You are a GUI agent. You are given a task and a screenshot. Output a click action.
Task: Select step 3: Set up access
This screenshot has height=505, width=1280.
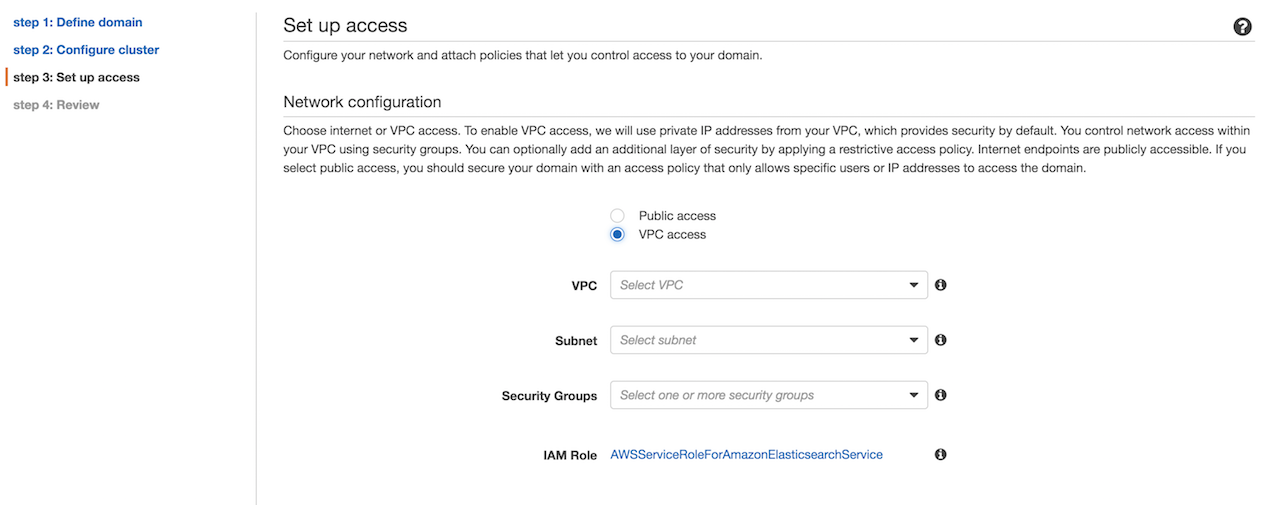click(x=76, y=77)
